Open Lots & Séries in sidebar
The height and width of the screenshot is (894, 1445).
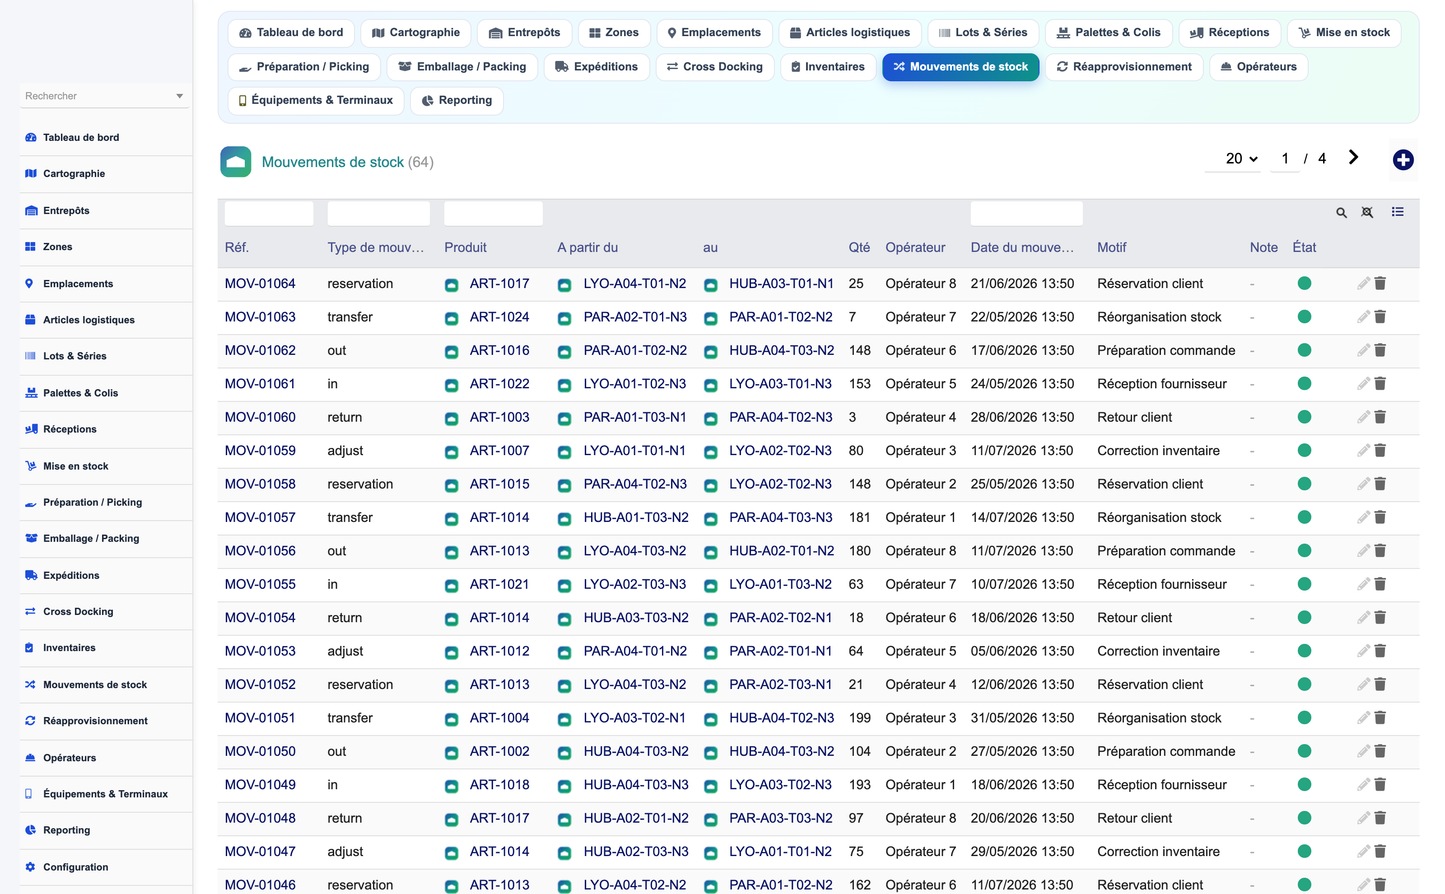pos(74,356)
